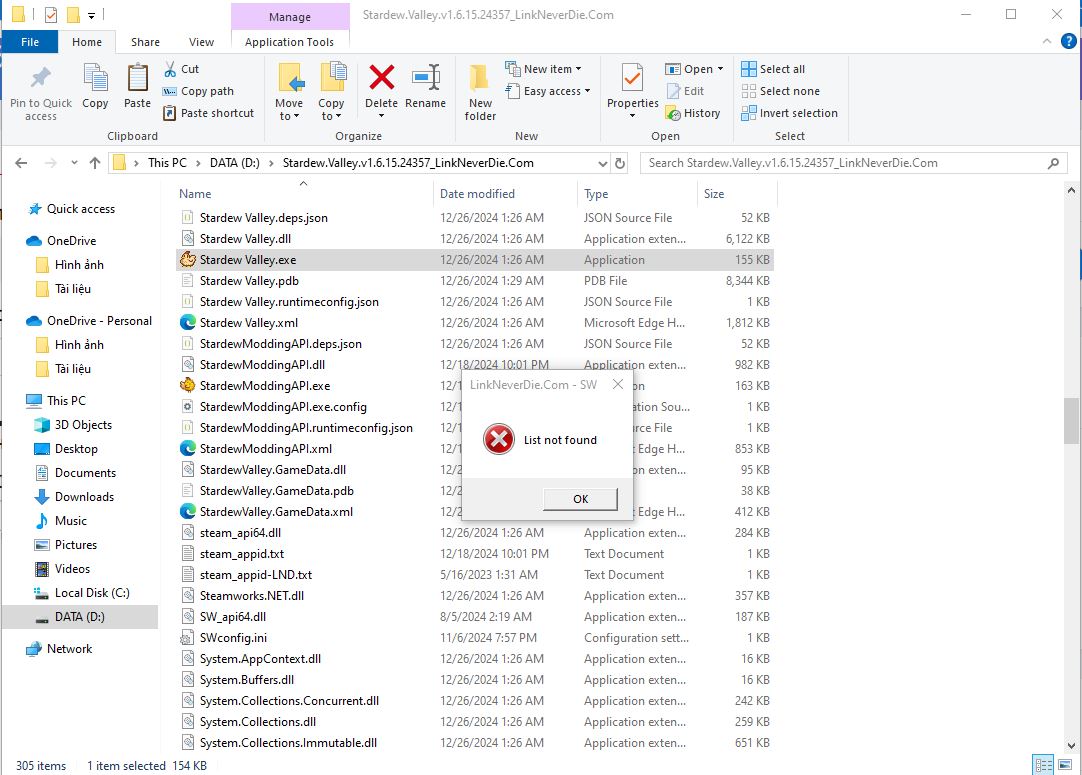Switch to large icons view in status bar
1082x775 pixels.
pyautogui.click(x=1066, y=765)
